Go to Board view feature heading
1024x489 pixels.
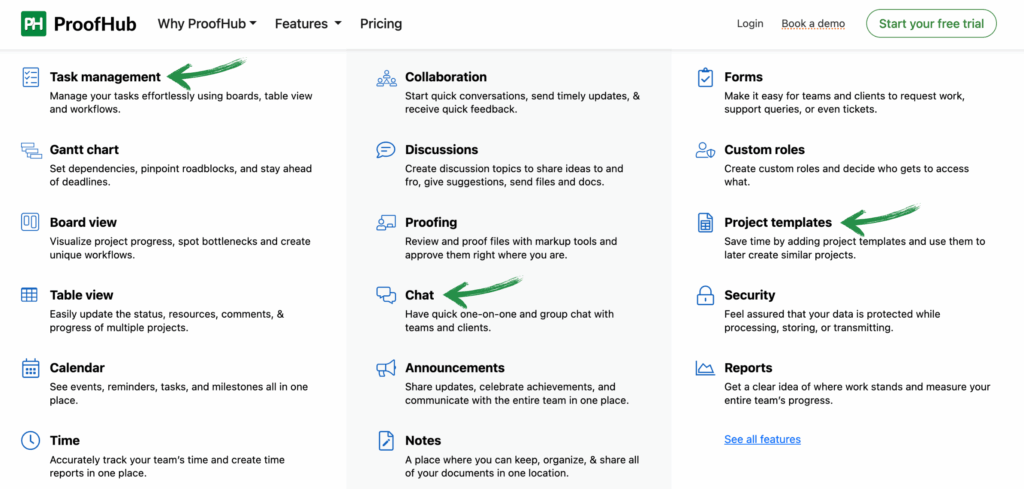point(83,222)
